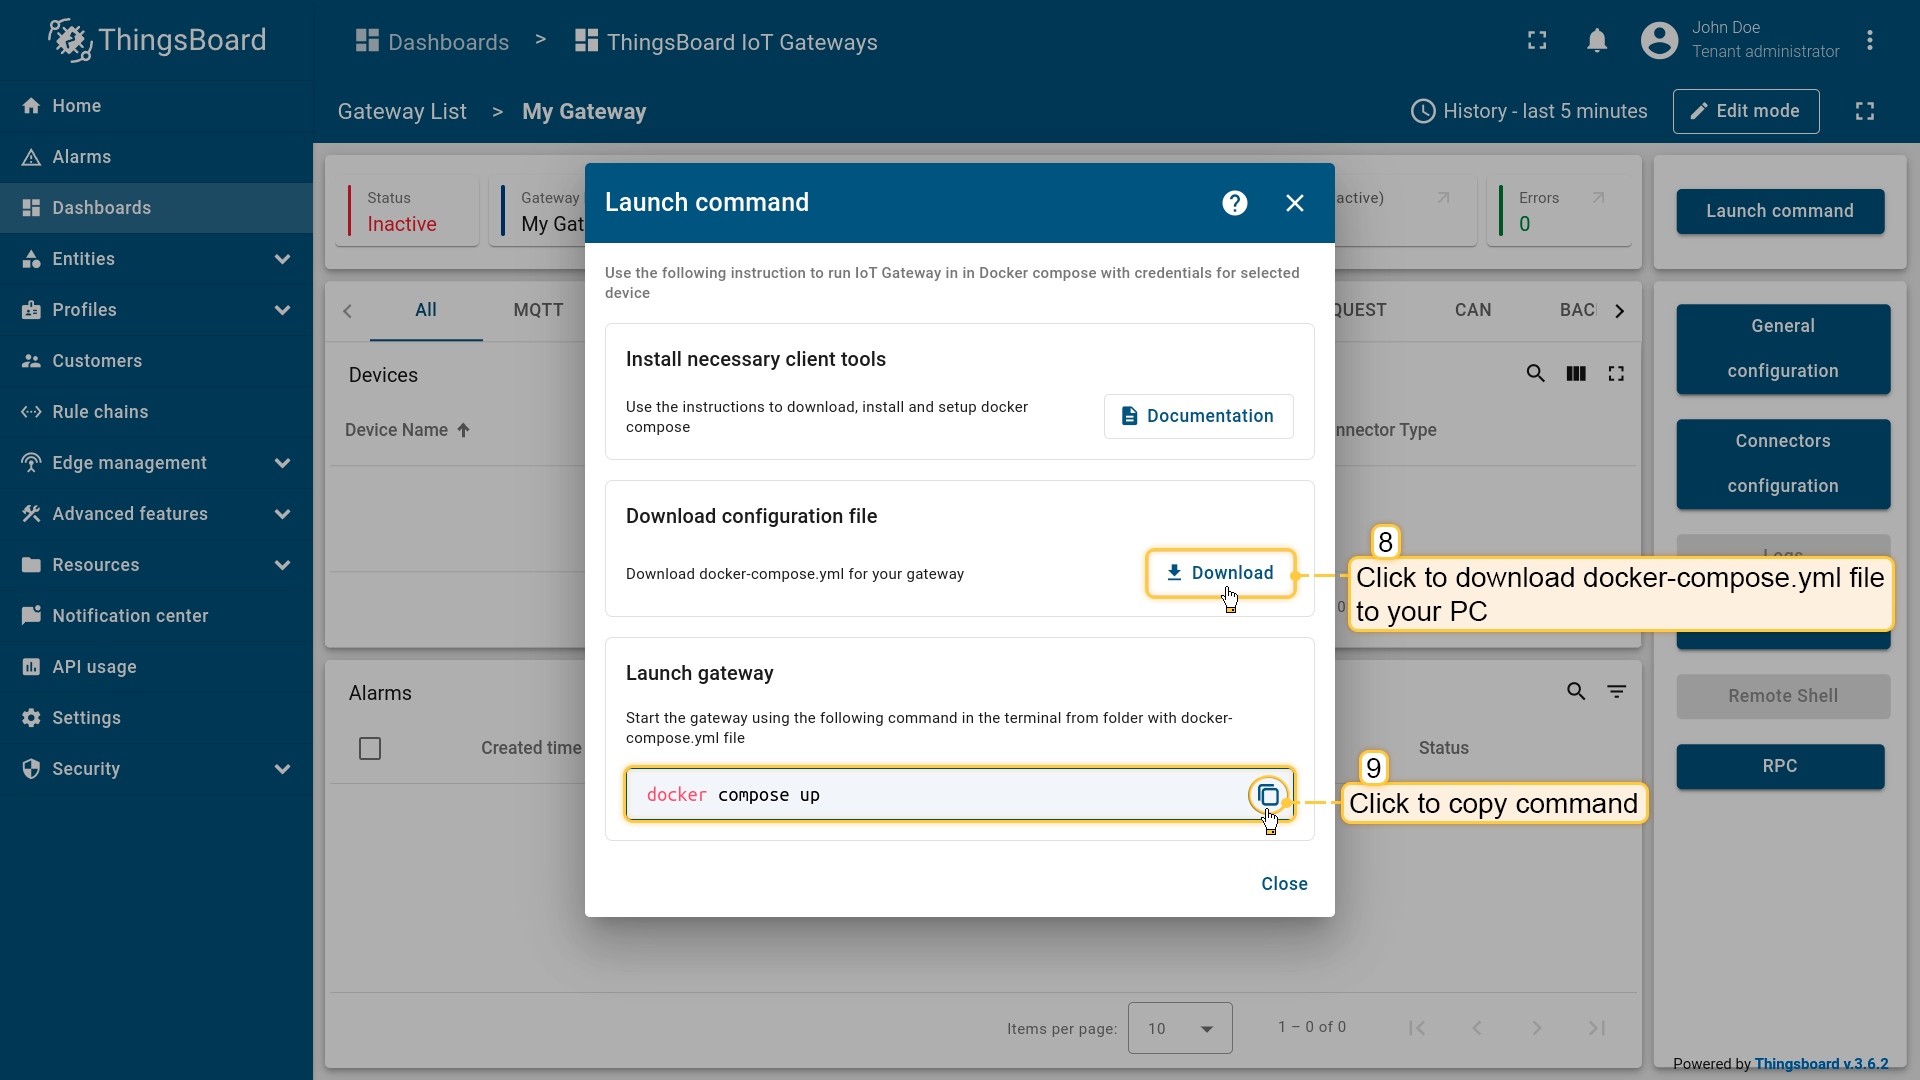Open John Doe user avatar
Screen dimensions: 1920x1080
pyautogui.click(x=1659, y=40)
